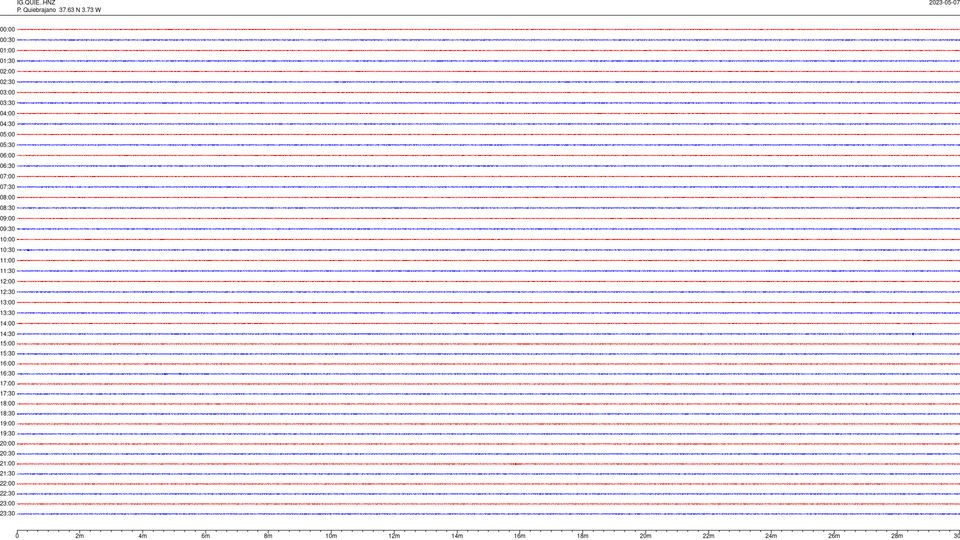This screenshot has width=960, height=540.
Task: Click the 16:30 time row label
Action: tap(7, 374)
